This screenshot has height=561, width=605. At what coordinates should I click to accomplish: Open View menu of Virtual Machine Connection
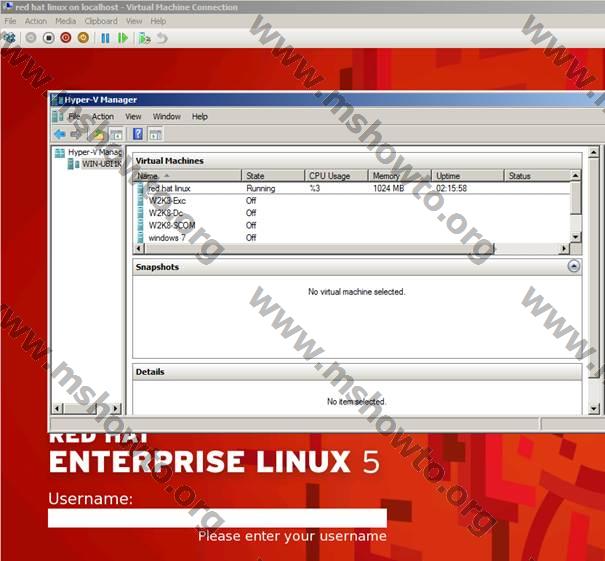(134, 21)
